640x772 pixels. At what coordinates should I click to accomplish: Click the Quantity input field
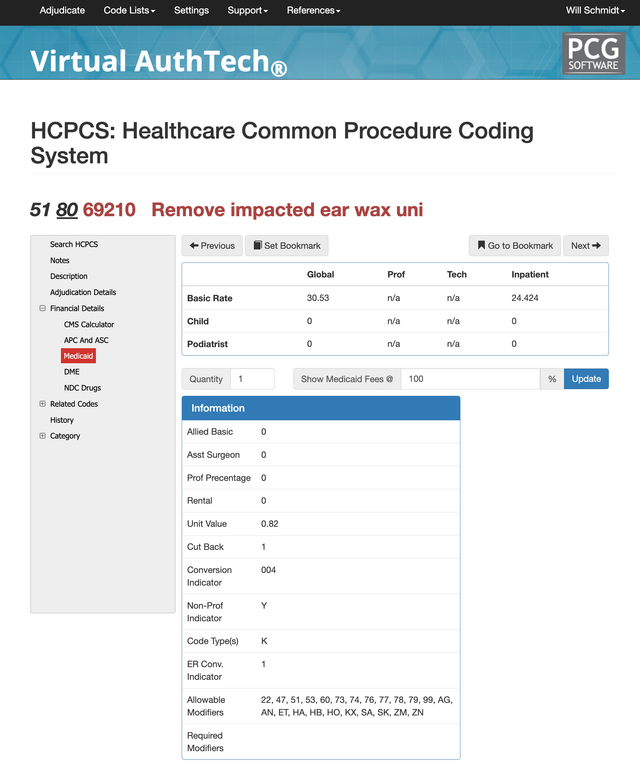coord(253,379)
